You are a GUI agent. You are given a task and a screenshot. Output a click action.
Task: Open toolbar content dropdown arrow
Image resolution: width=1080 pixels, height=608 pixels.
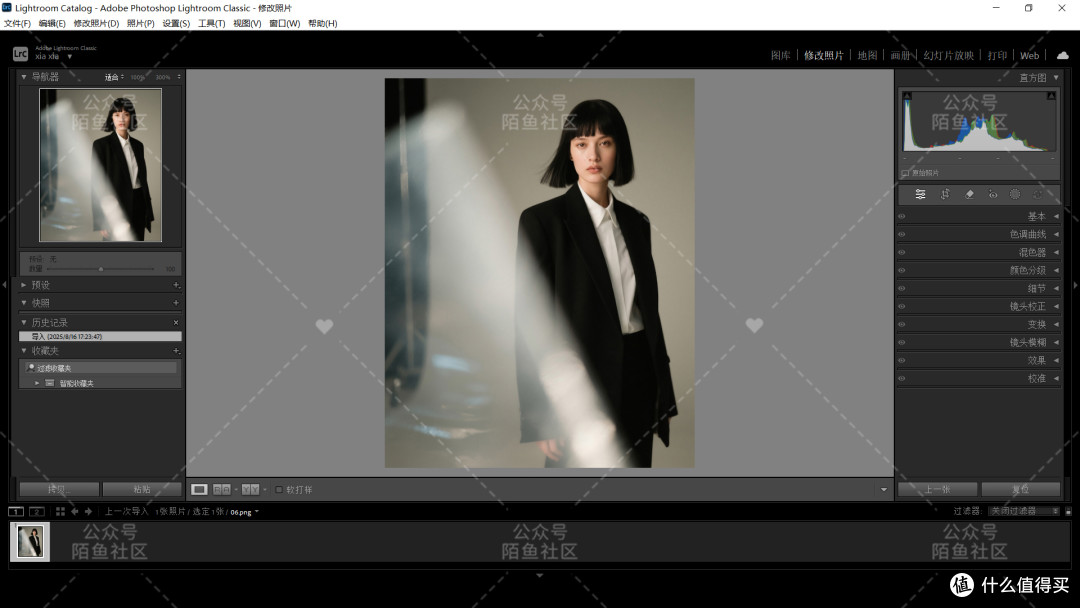884,490
